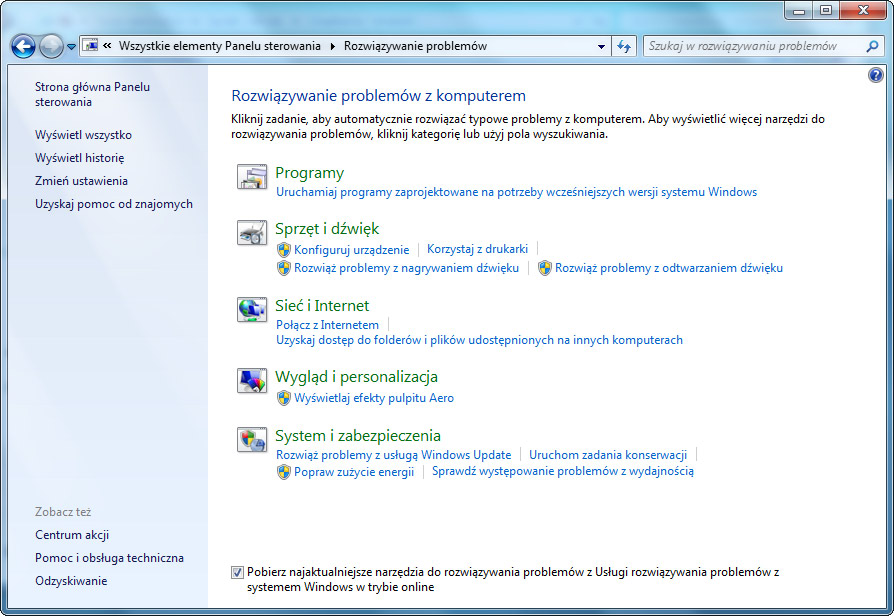Click 'Sprawdź występowanie problemów z wydajnością' link

[563, 471]
